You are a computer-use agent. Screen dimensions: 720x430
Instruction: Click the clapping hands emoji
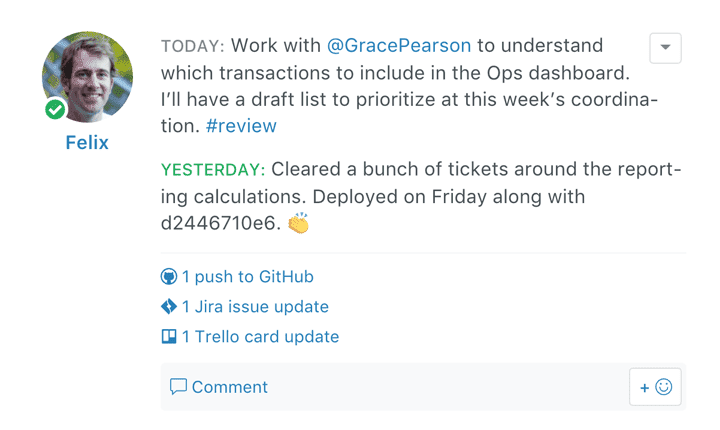(298, 224)
